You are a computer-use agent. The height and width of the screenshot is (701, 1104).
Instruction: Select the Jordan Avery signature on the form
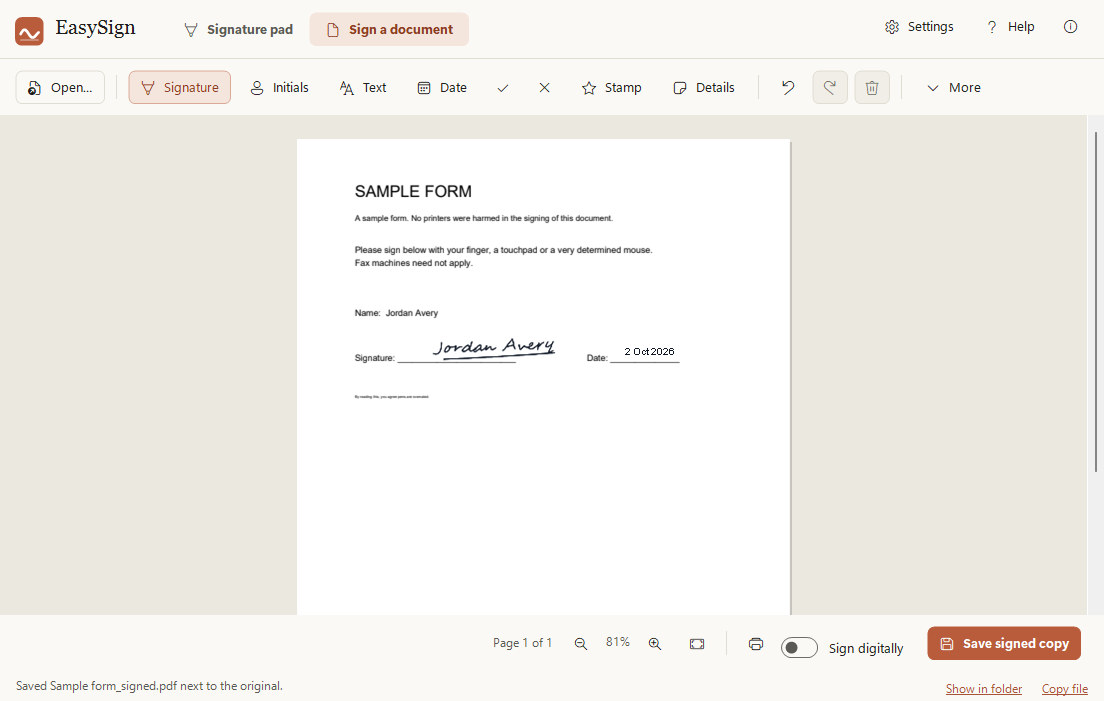pyautogui.click(x=494, y=348)
